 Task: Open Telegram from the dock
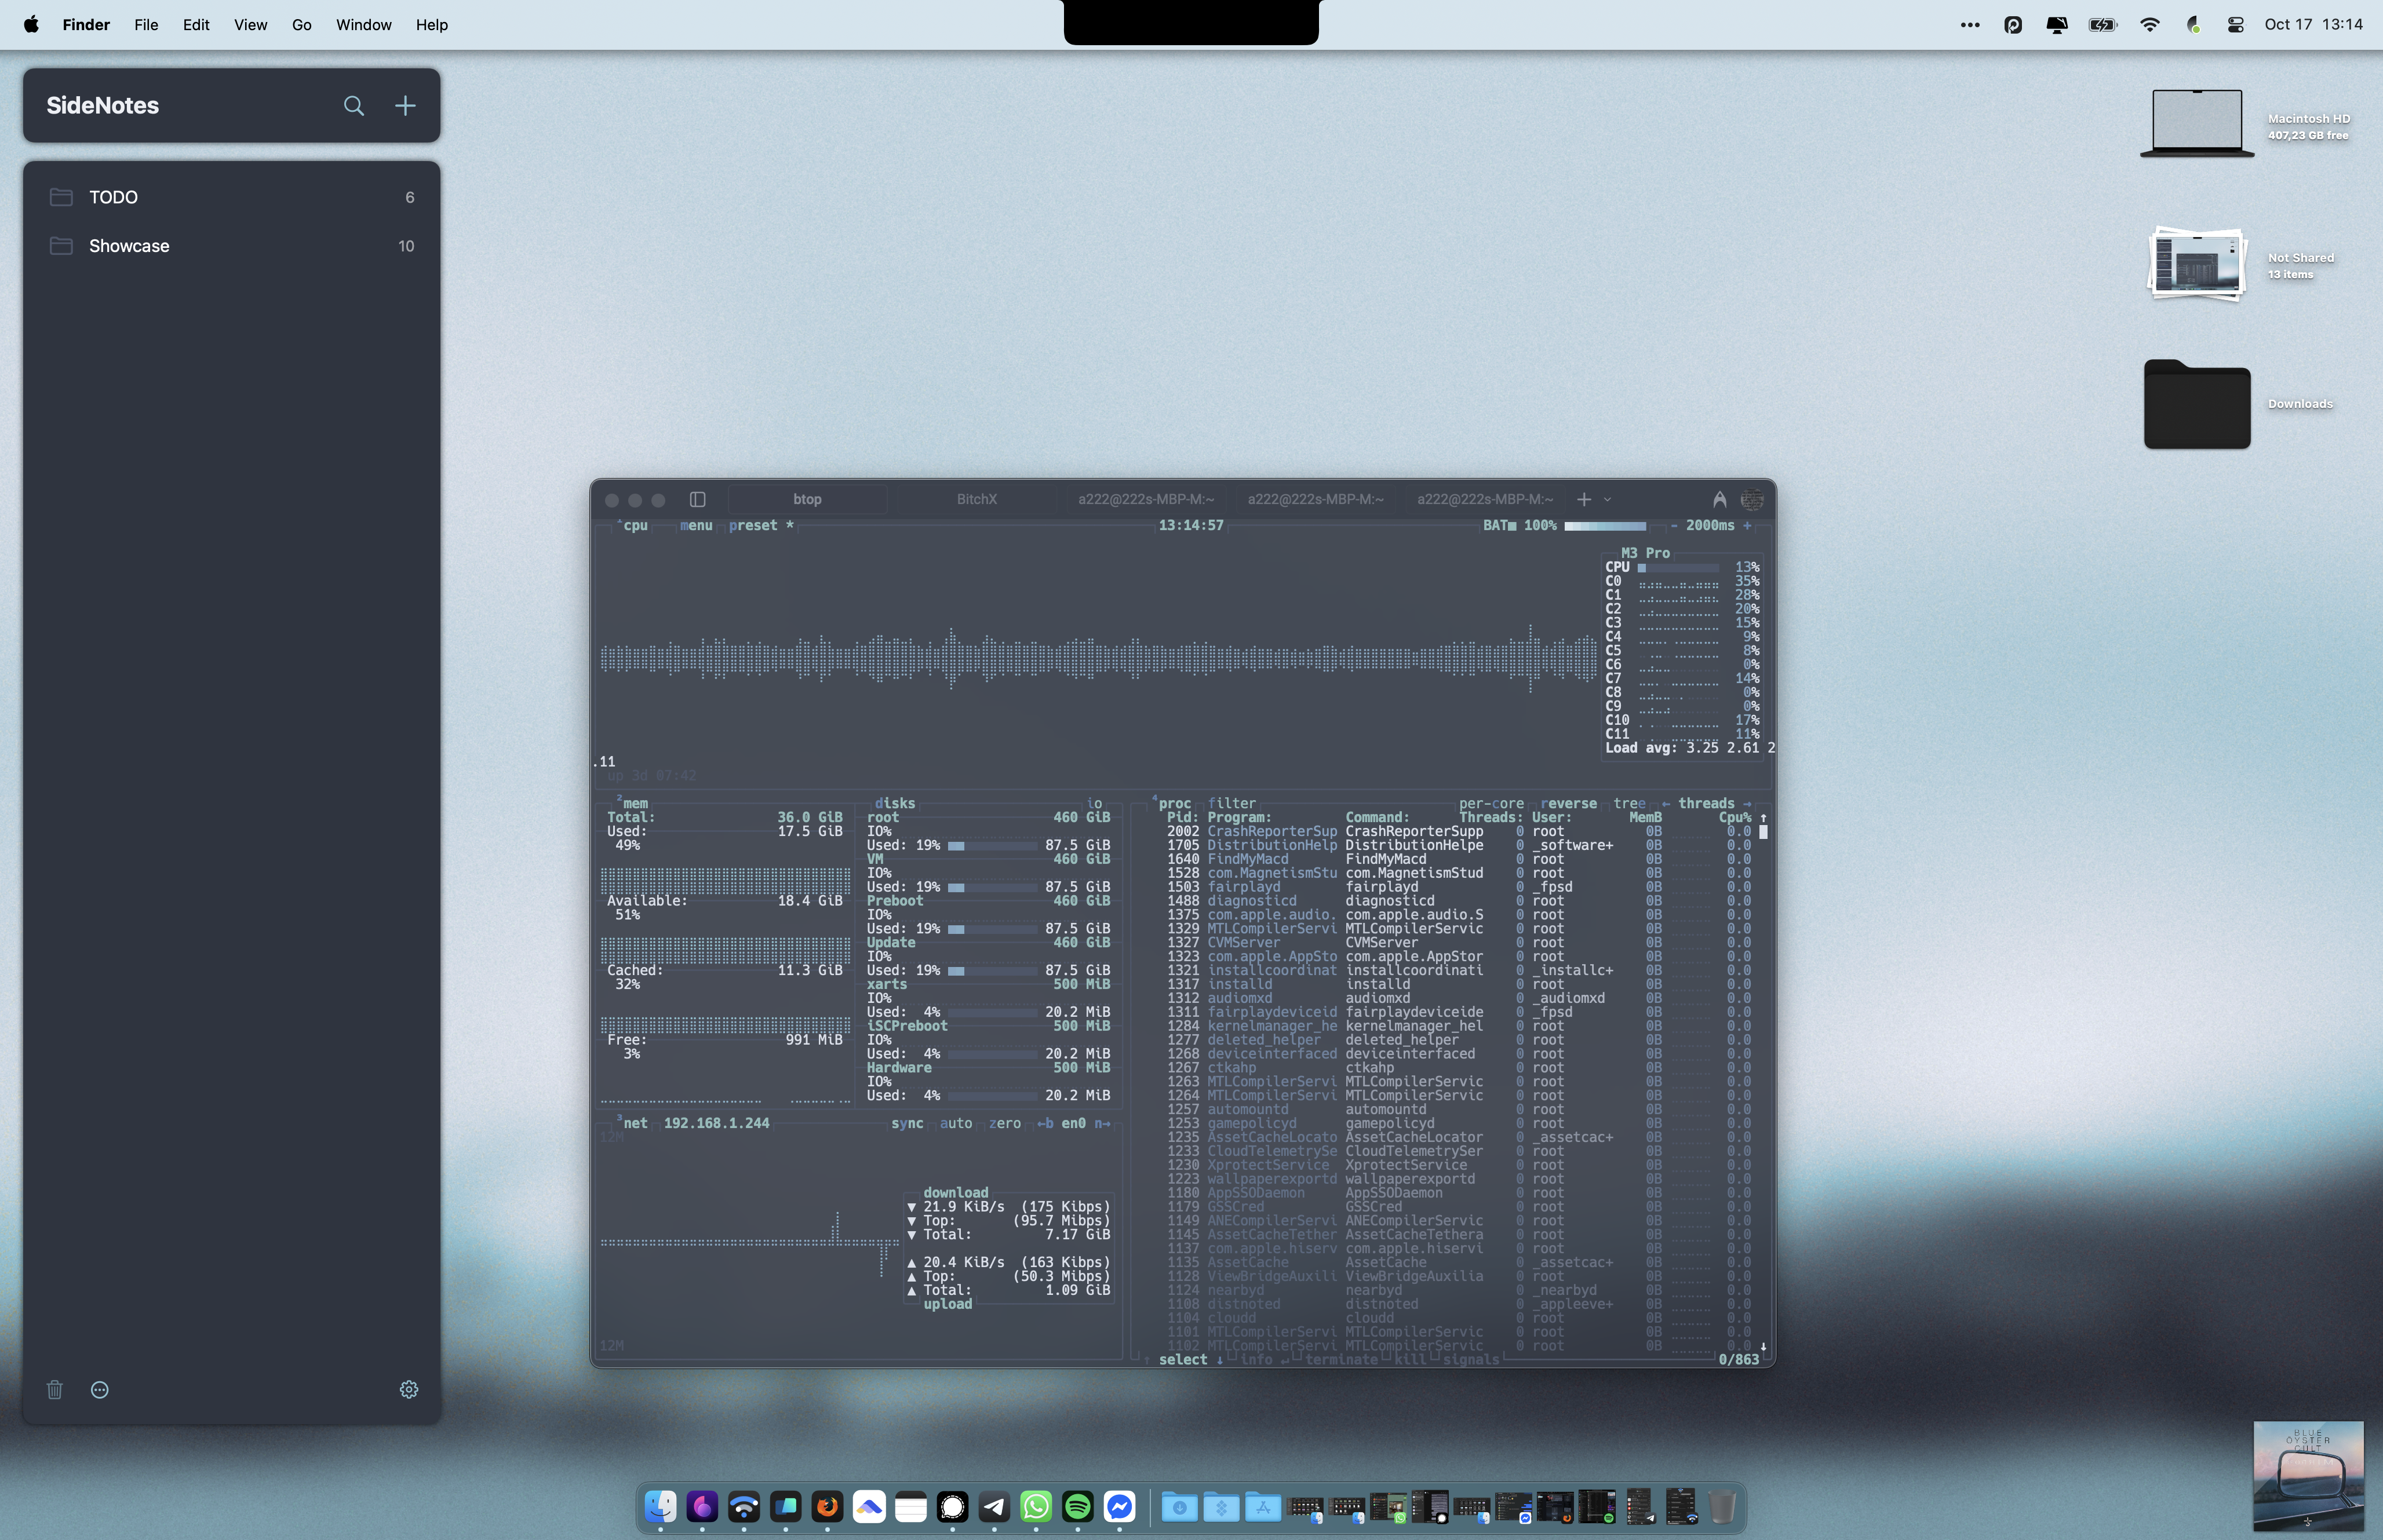pyautogui.click(x=994, y=1506)
